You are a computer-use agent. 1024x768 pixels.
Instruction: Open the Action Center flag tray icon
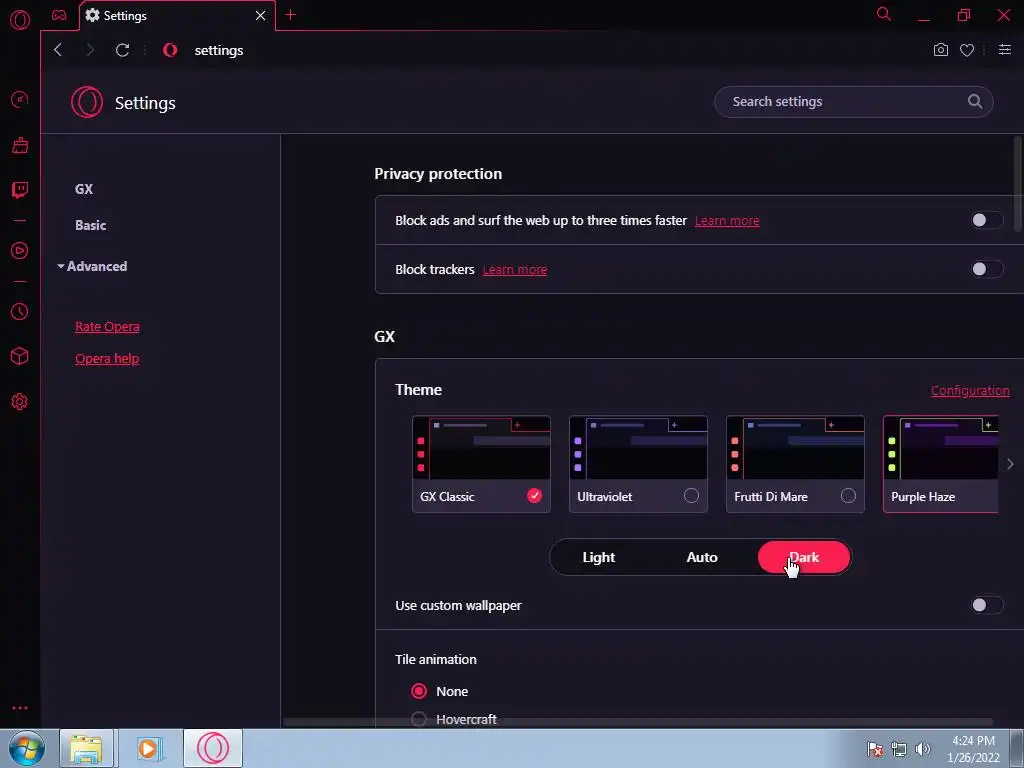click(x=874, y=749)
